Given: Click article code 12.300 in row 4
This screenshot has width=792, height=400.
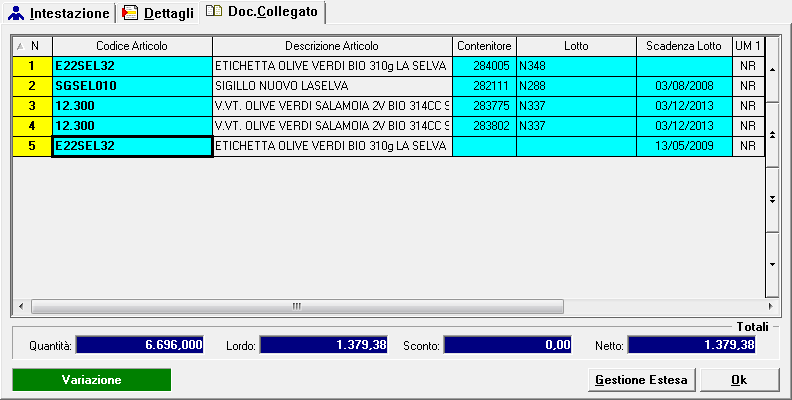Looking at the screenshot, I should tap(132, 126).
